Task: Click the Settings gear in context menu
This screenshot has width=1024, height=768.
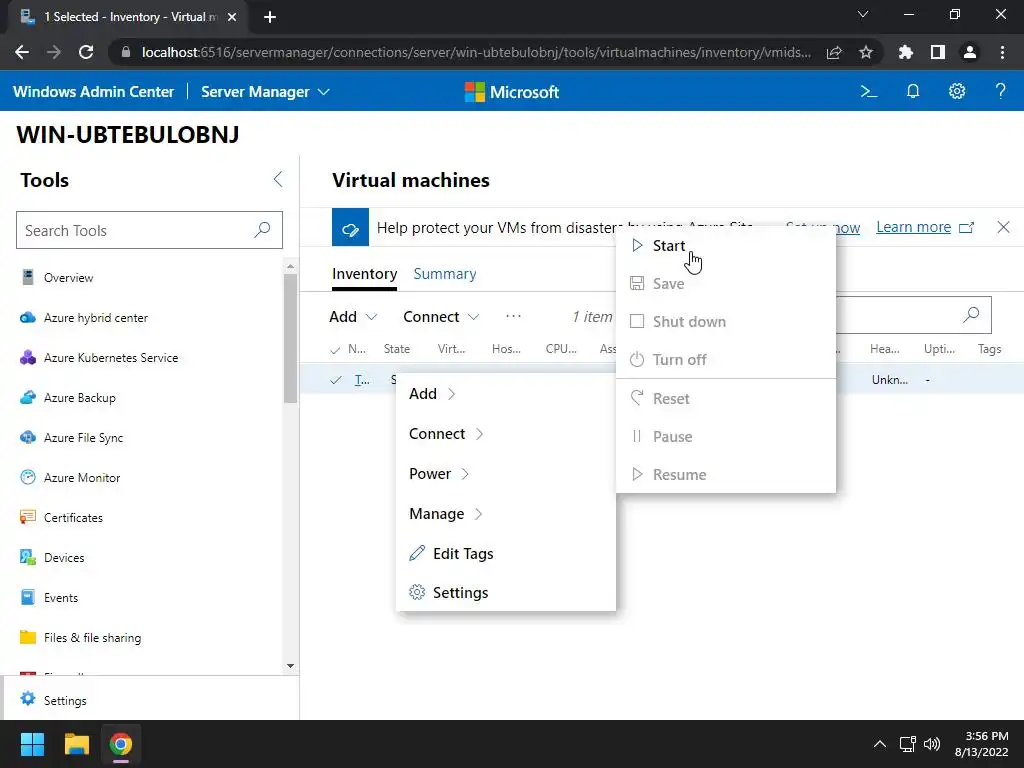Action: (417, 592)
